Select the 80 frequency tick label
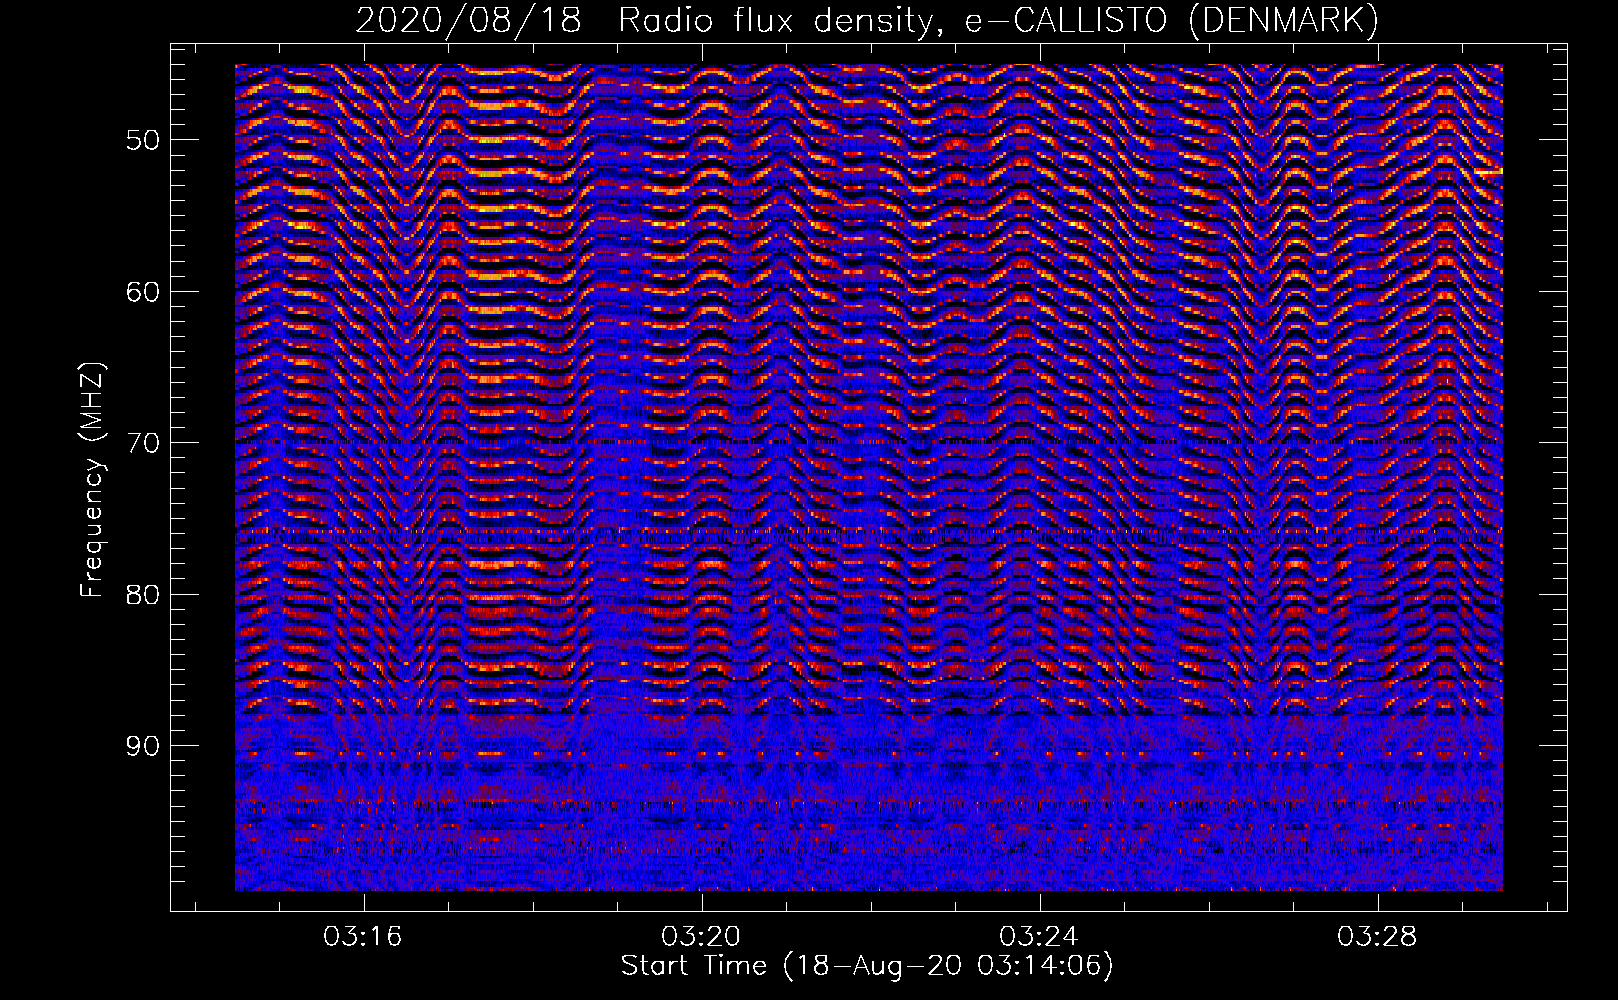 click(143, 594)
